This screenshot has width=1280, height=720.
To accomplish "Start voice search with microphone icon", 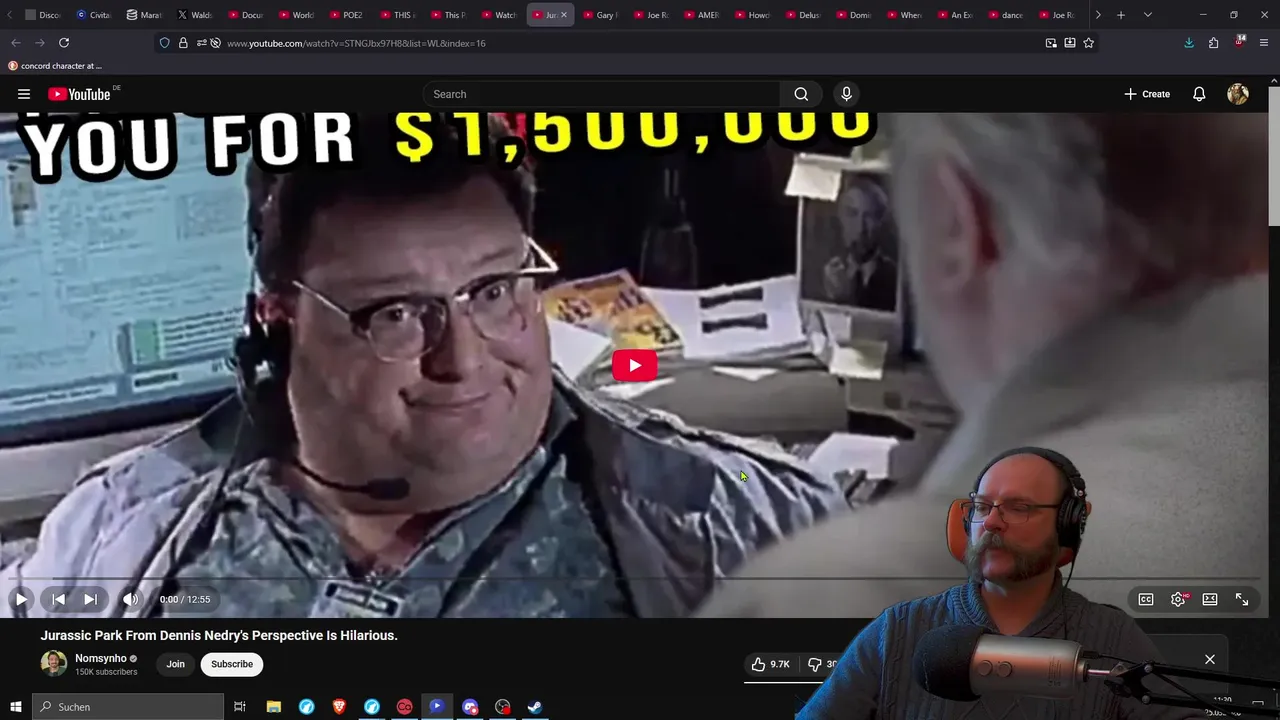I will pos(846,94).
